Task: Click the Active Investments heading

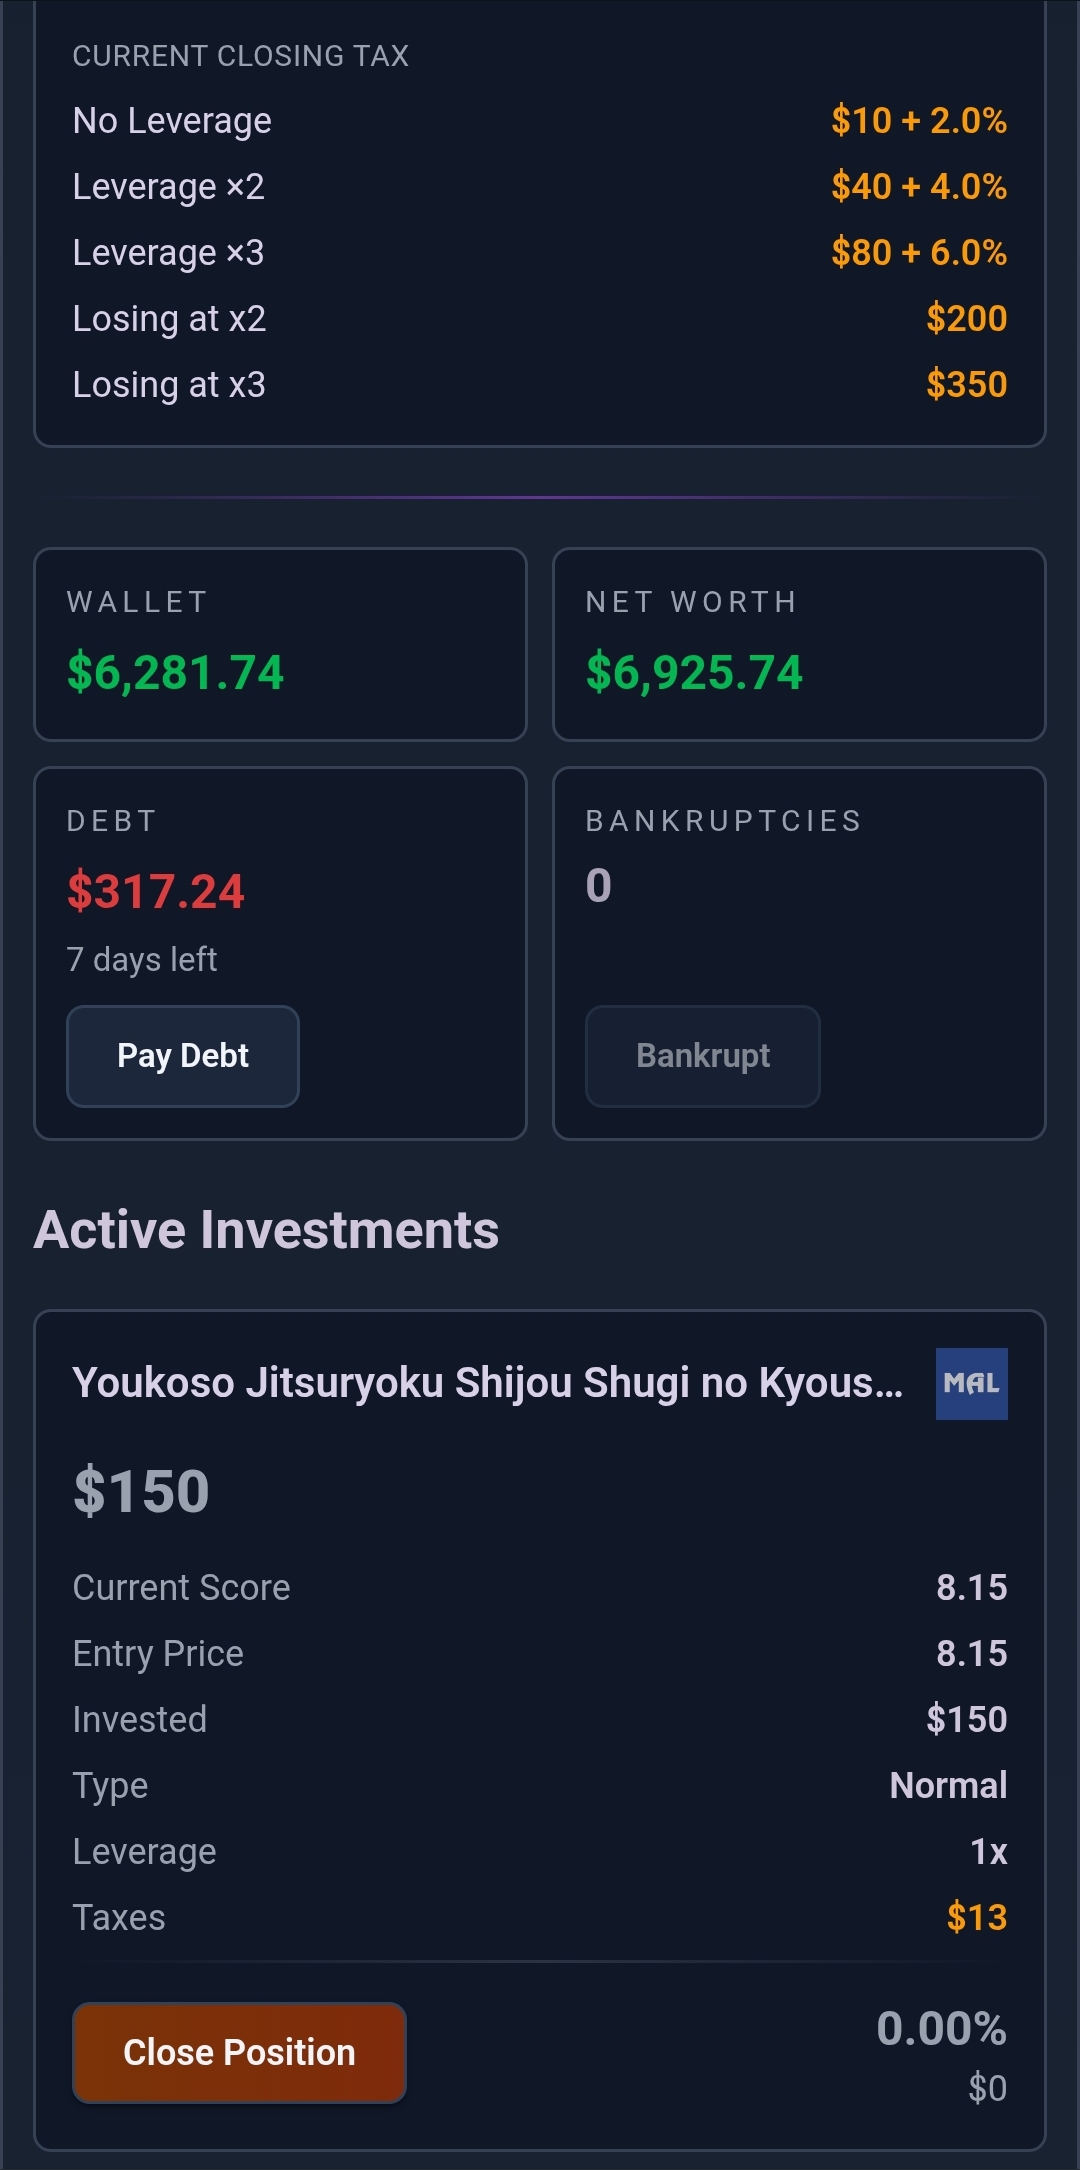Action: tap(266, 1230)
